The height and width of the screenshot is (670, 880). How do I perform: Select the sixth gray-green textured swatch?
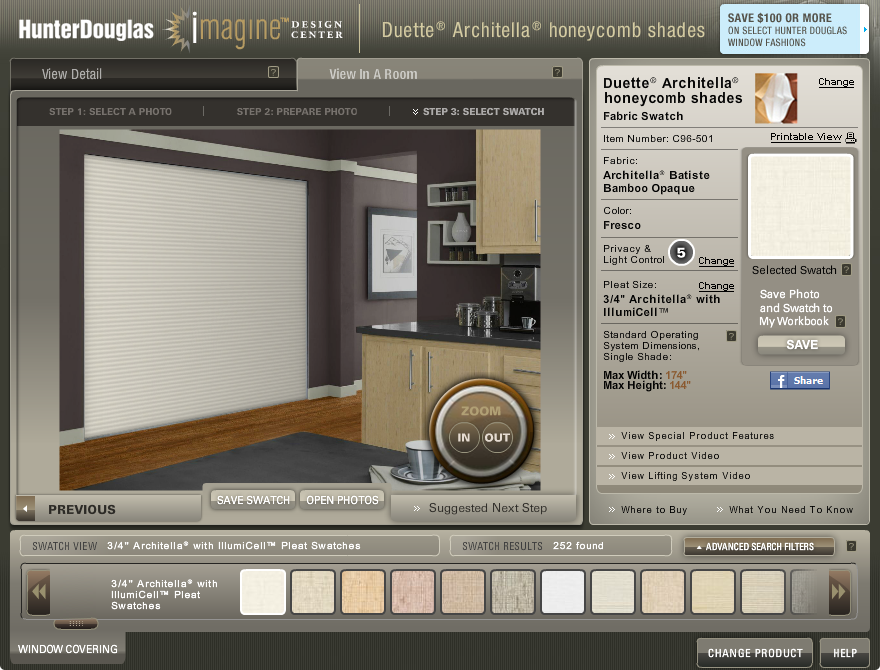(x=513, y=592)
